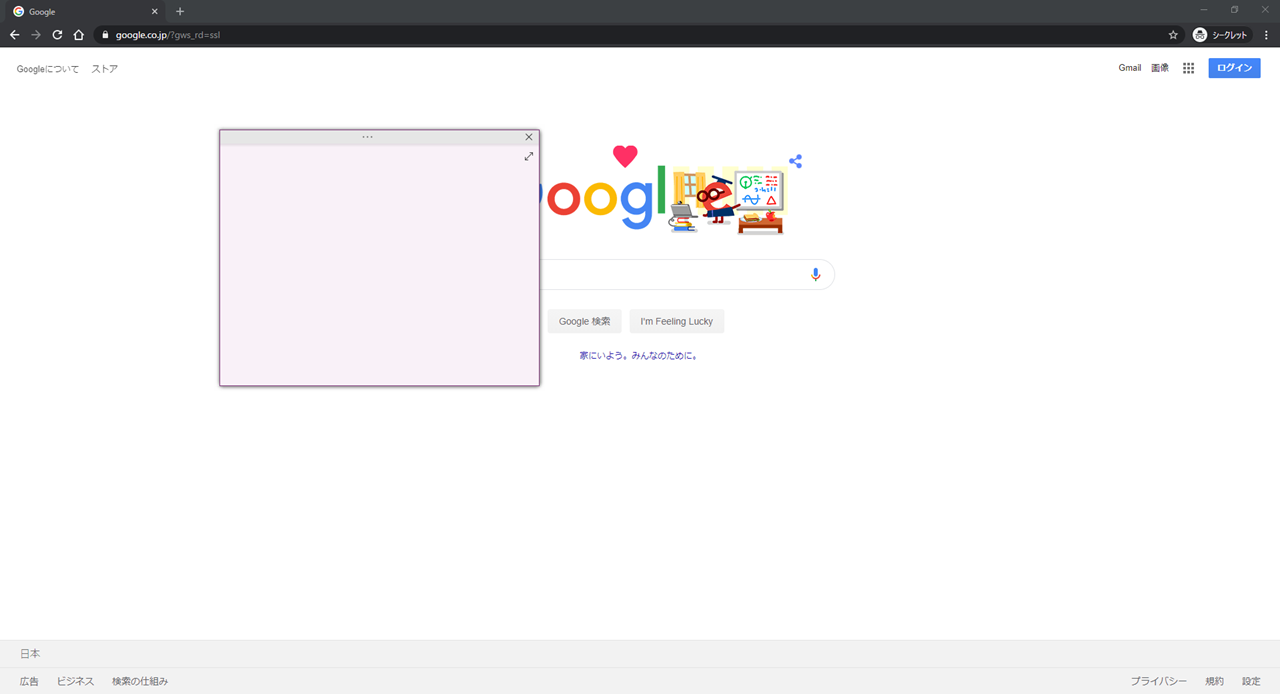Screen dimensions: 1280x694
Task: View site info via the padlock icon
Action: (105, 35)
